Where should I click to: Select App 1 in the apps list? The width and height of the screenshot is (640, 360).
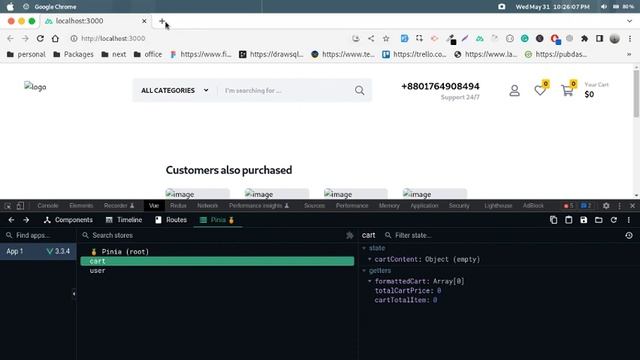click(38, 251)
